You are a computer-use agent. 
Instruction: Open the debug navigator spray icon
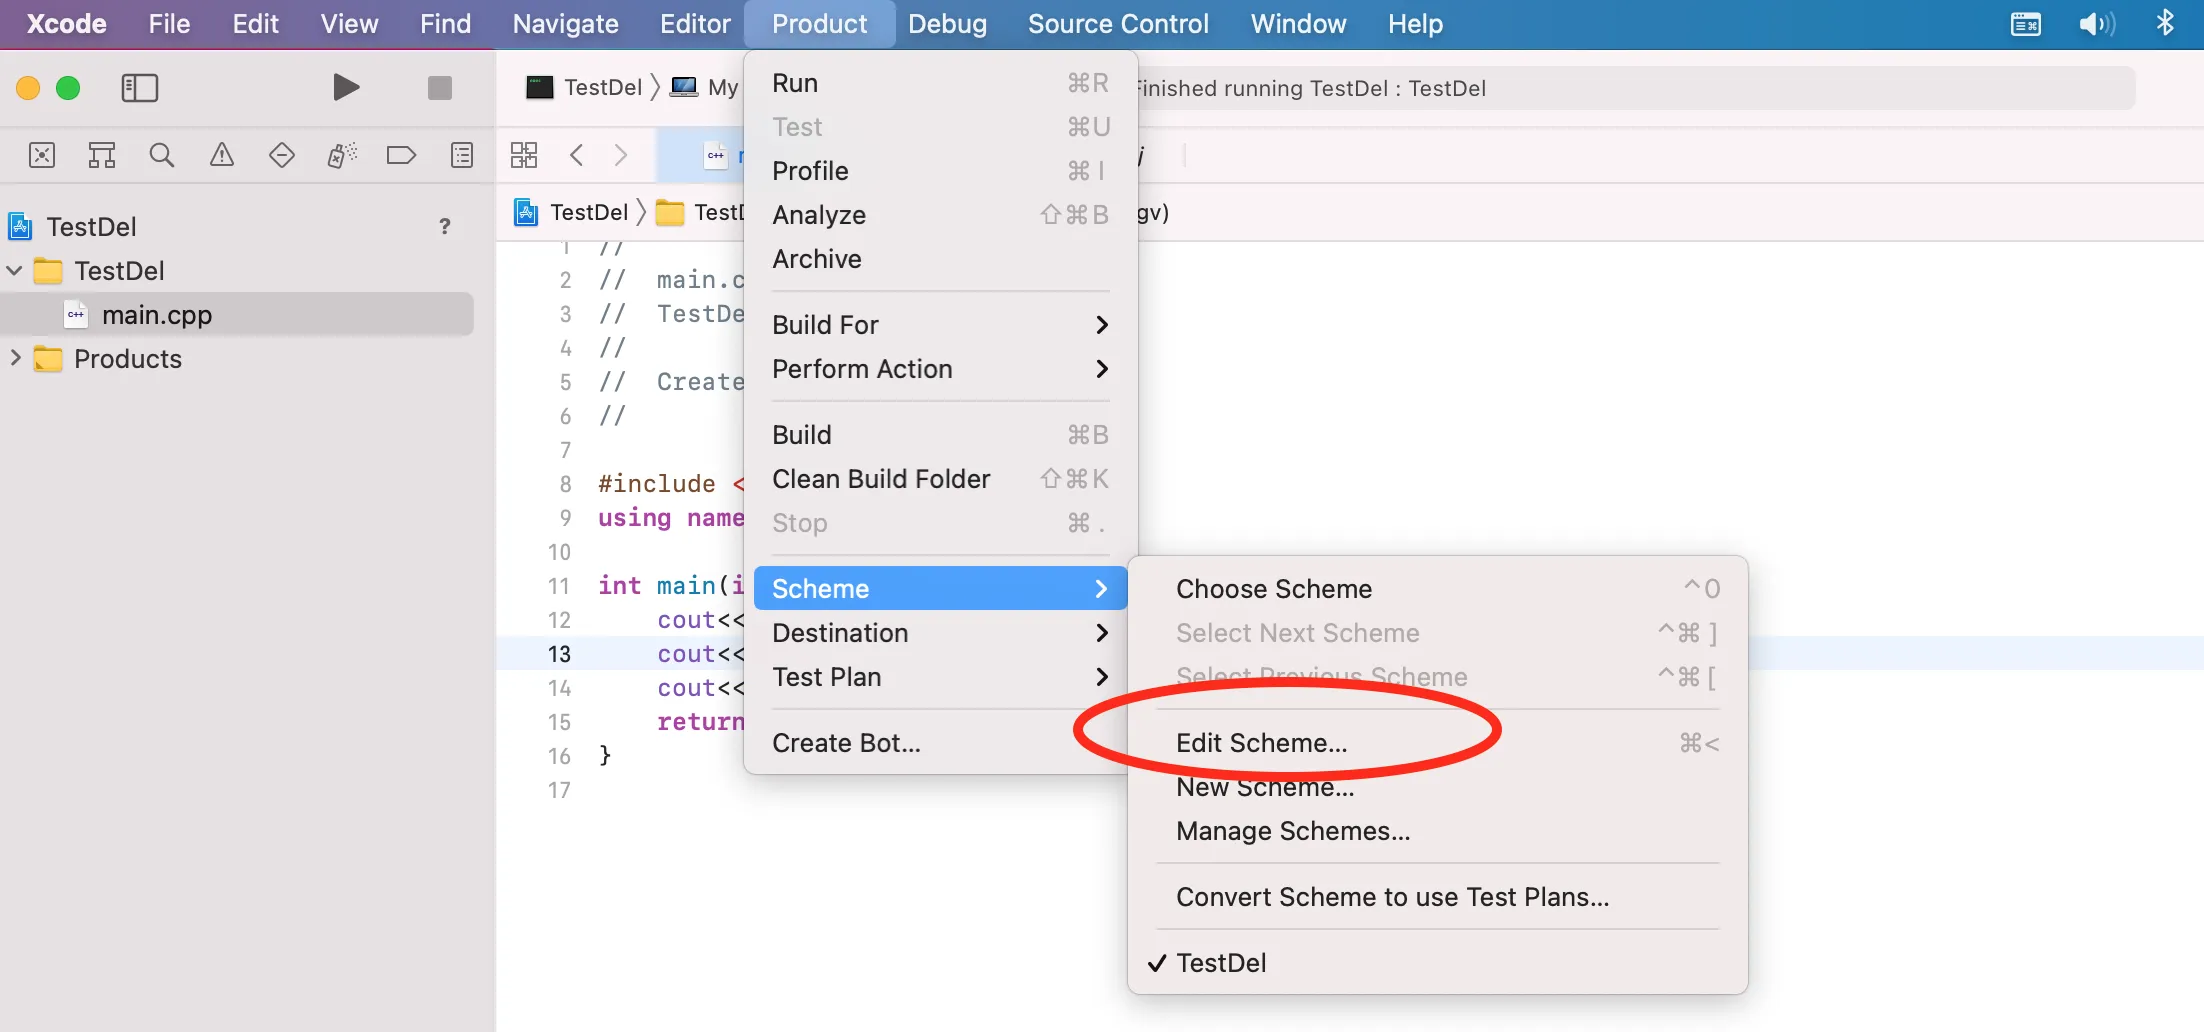(x=342, y=155)
